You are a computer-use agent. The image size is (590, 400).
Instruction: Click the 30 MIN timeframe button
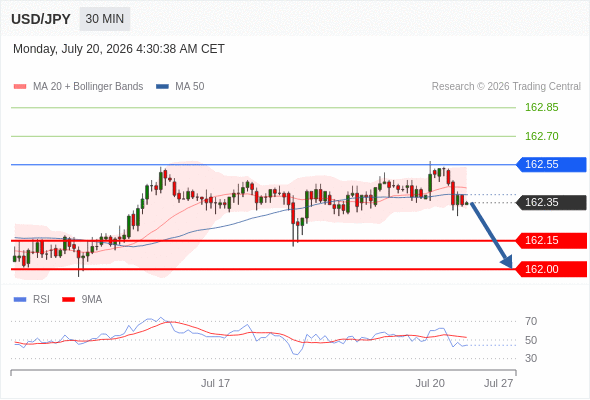105,19
